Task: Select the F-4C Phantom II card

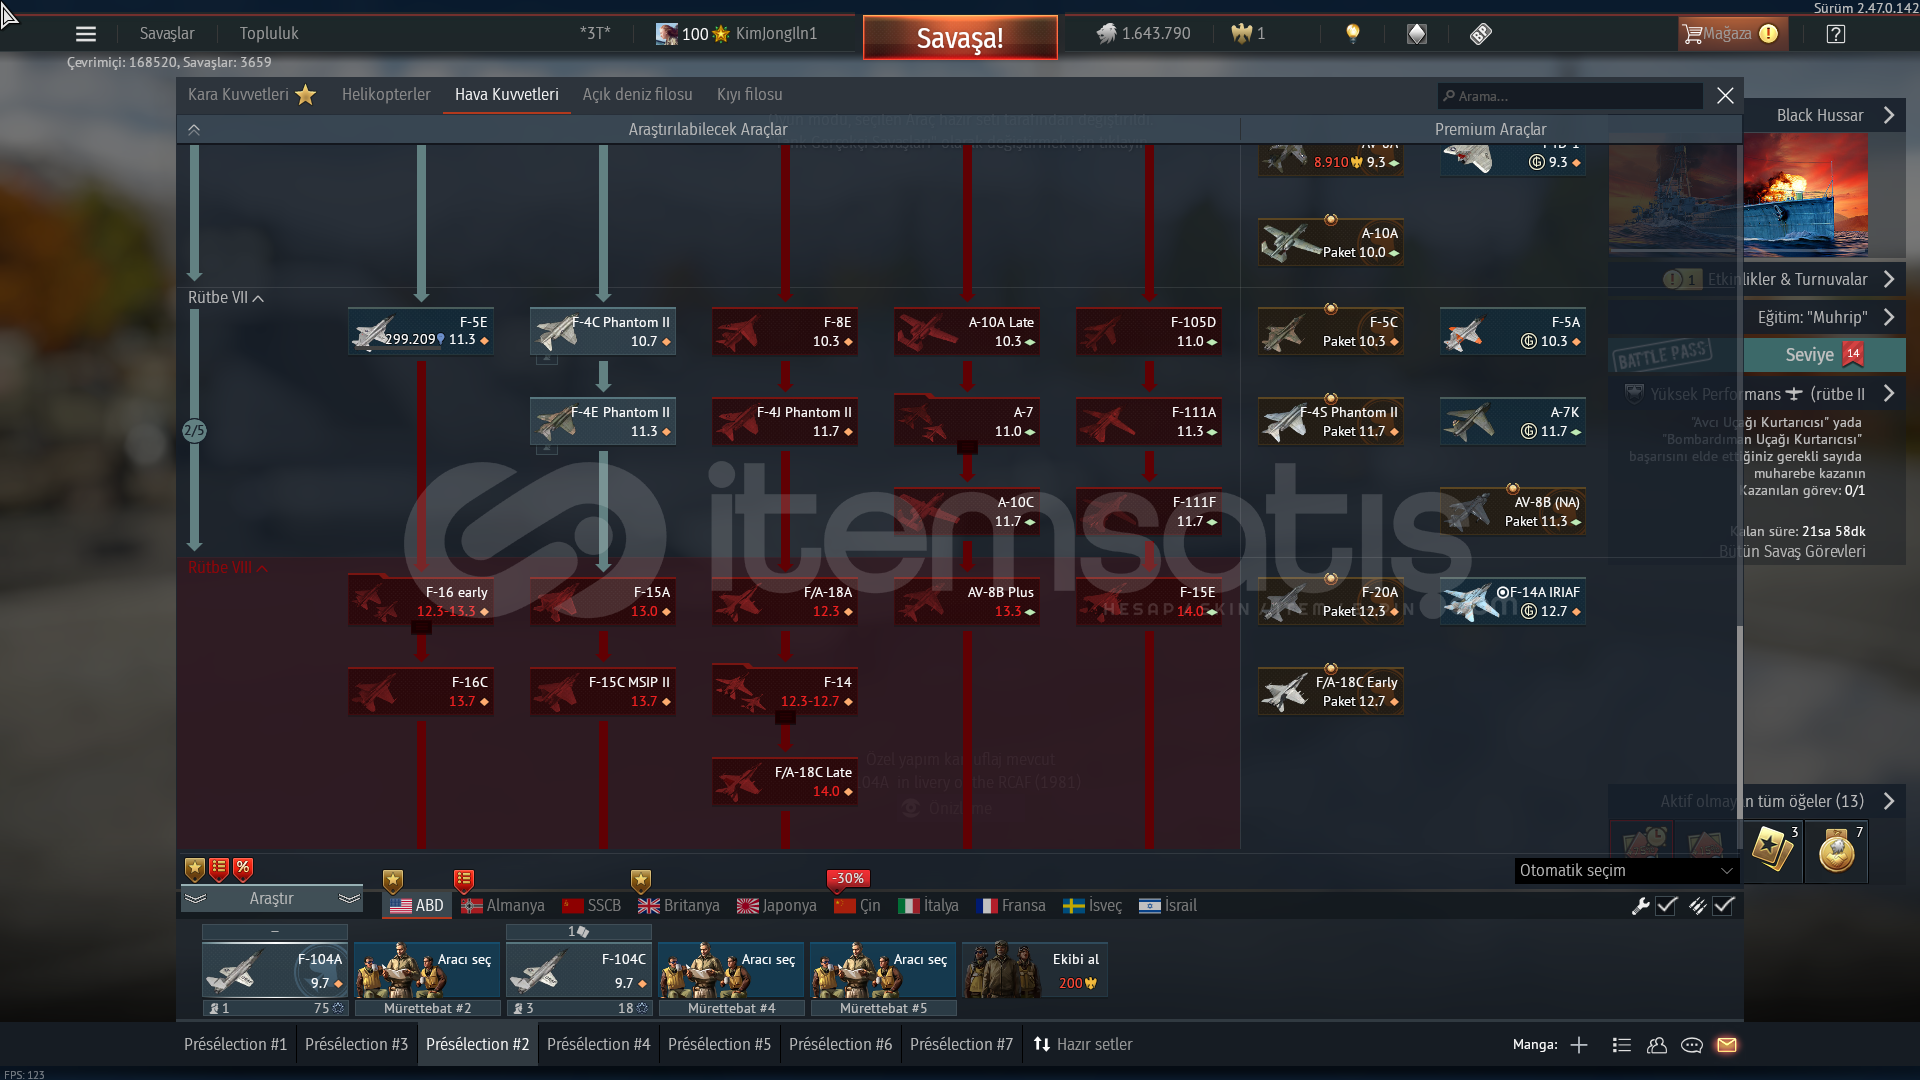Action: pos(603,331)
